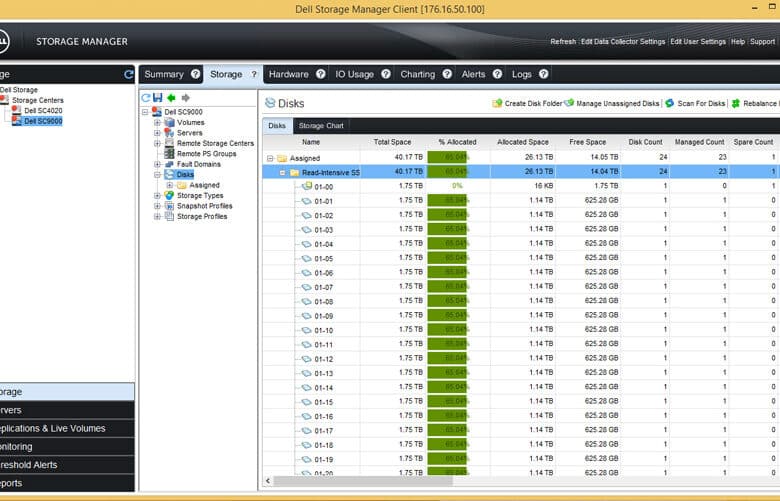This screenshot has height=501, width=780.
Task: Expand the Fault Domains node
Action: pos(157,164)
